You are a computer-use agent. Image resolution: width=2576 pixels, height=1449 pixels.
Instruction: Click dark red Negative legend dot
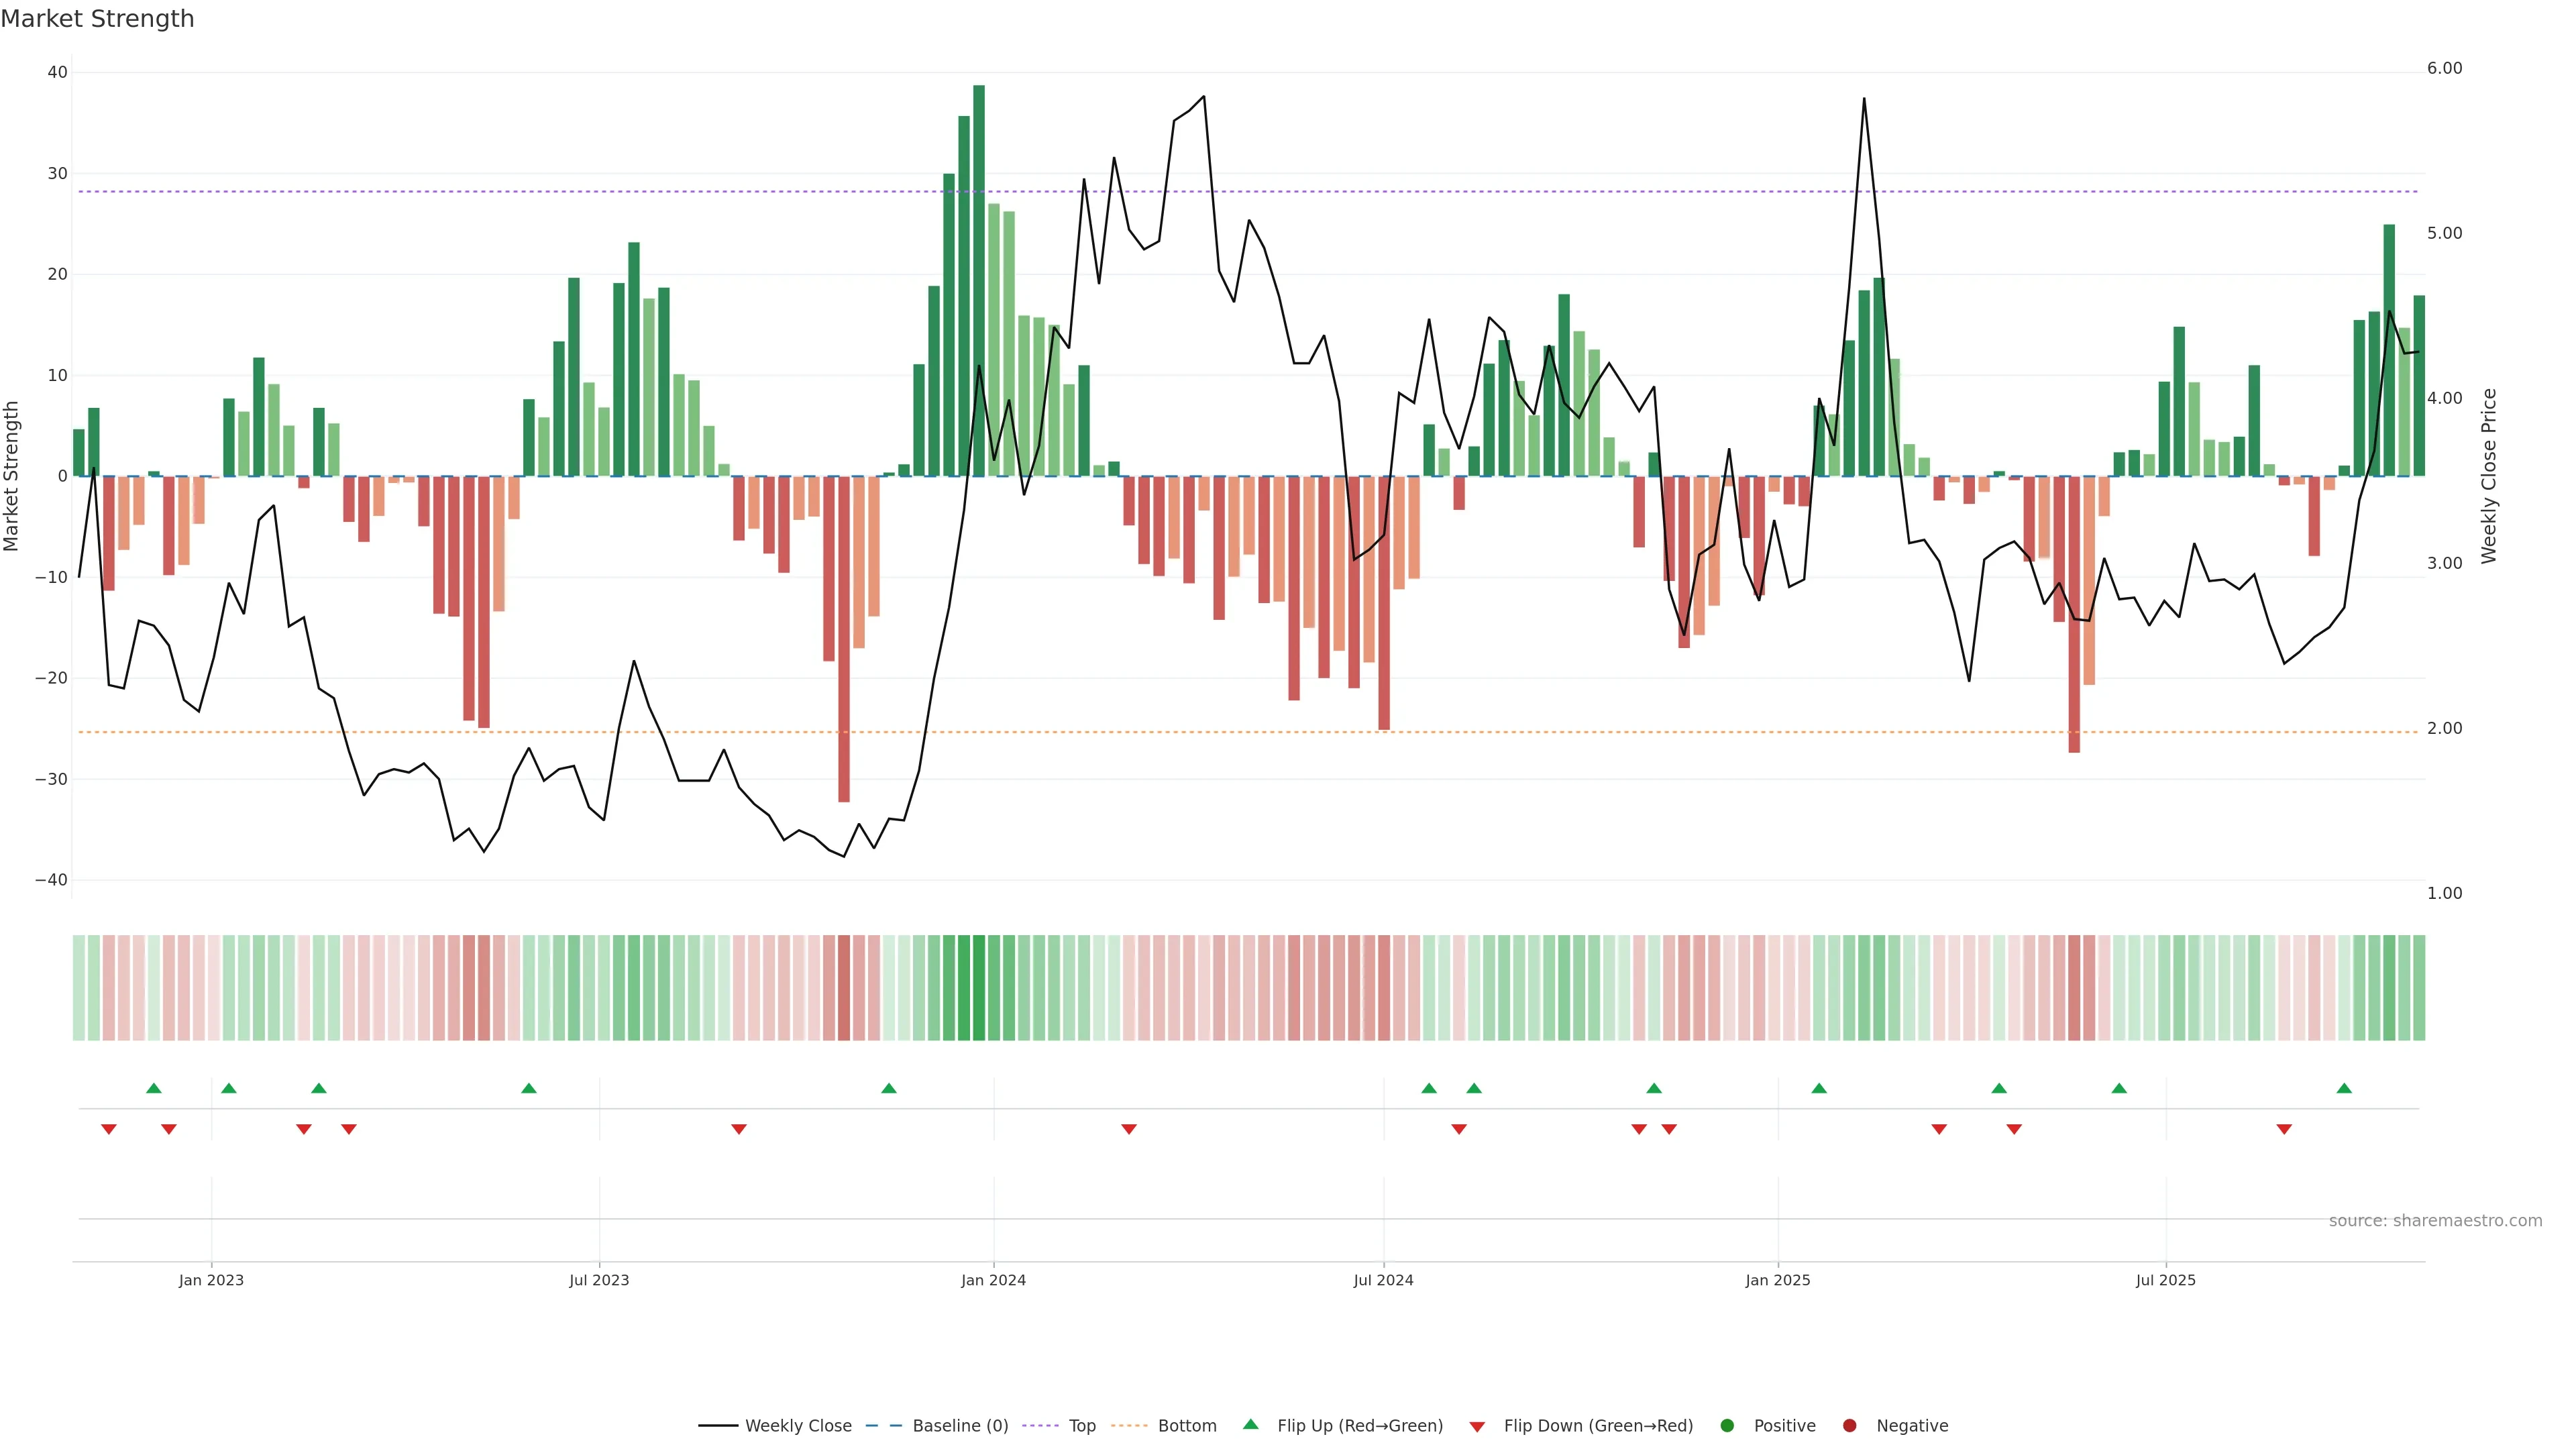1849,1426
